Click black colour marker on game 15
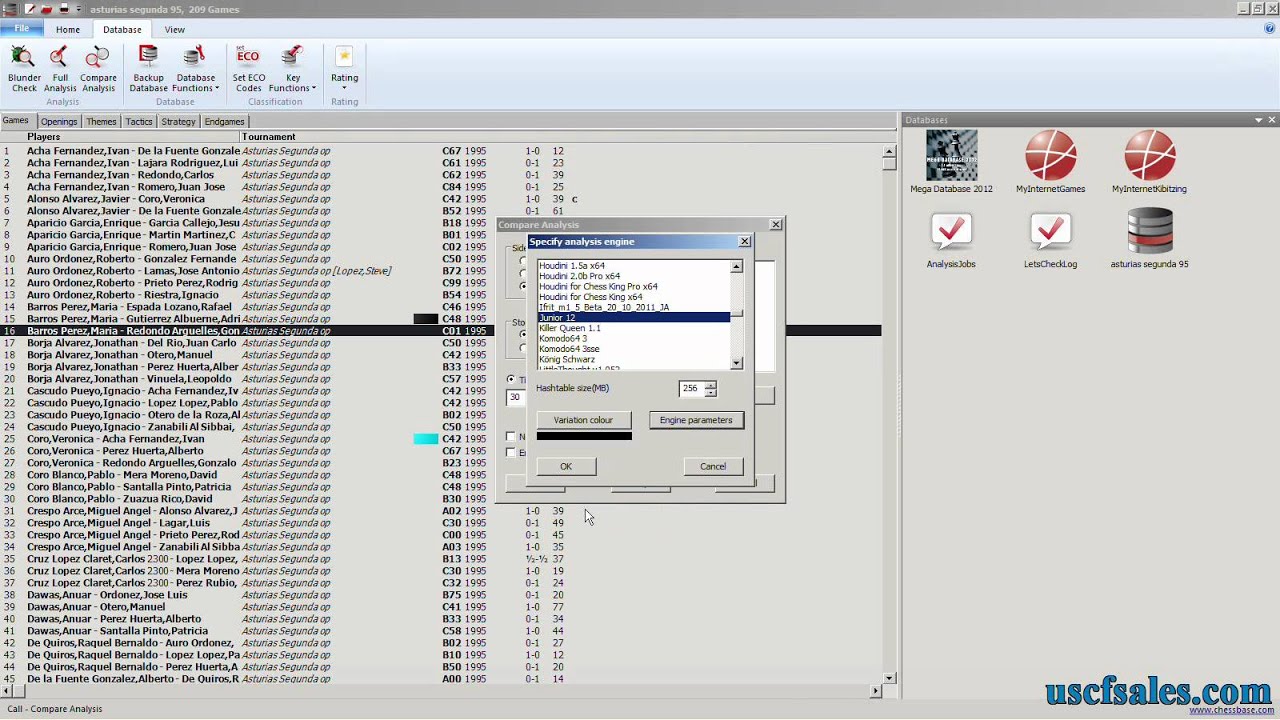This screenshot has width=1280, height=720. pos(426,319)
